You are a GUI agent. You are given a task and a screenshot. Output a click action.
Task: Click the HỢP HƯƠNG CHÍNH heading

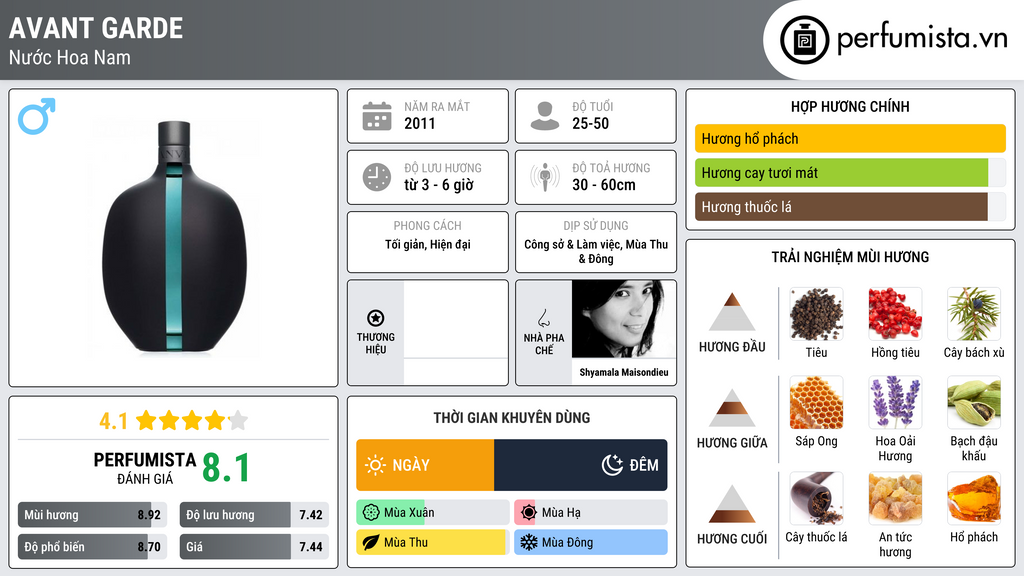pyautogui.click(x=850, y=106)
